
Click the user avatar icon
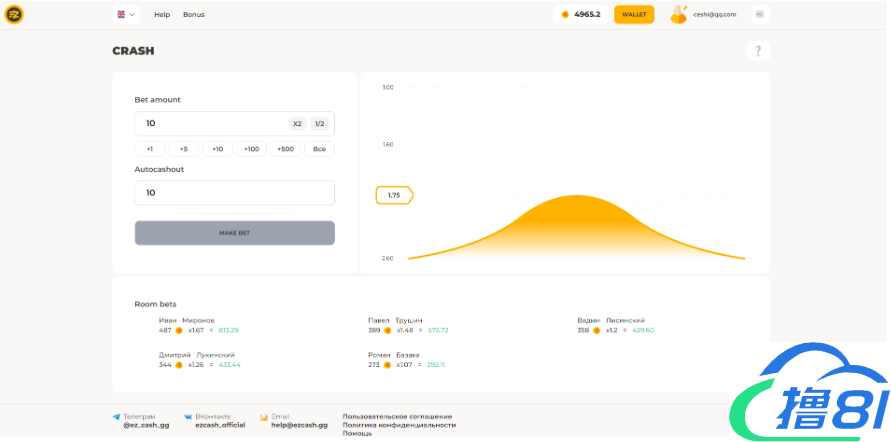[x=679, y=14]
